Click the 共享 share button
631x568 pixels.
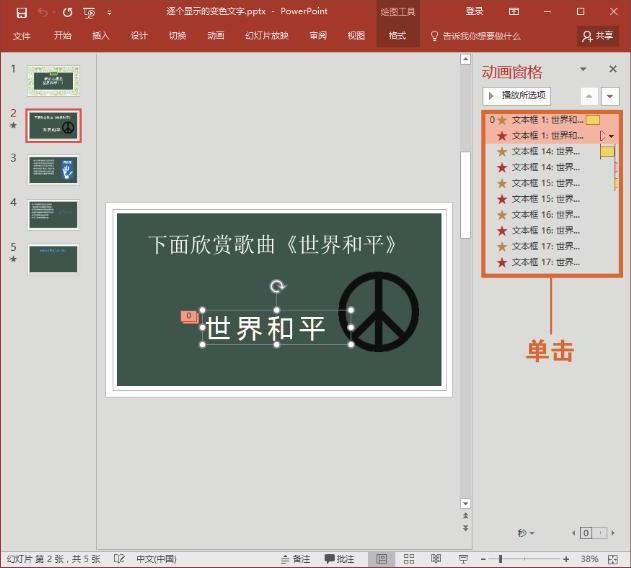(x=598, y=36)
